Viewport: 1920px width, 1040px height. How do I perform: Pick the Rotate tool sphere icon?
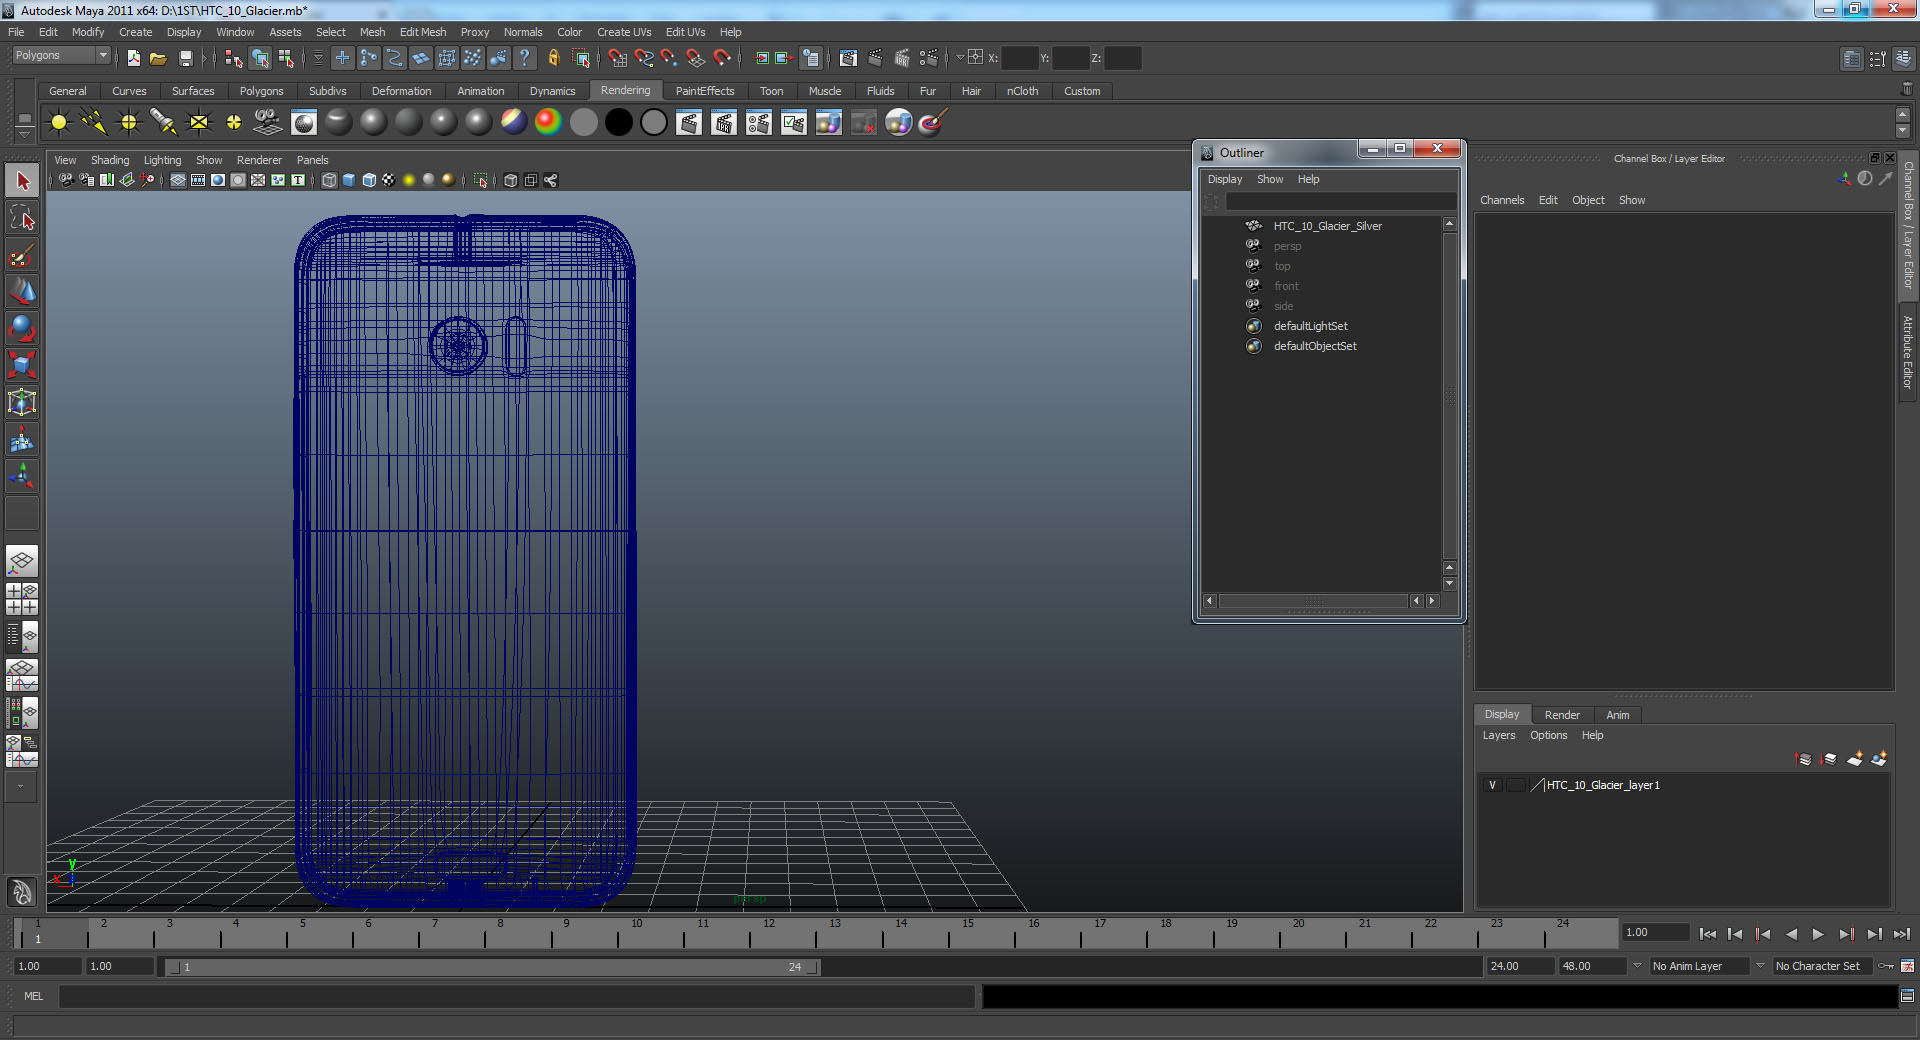[22, 328]
